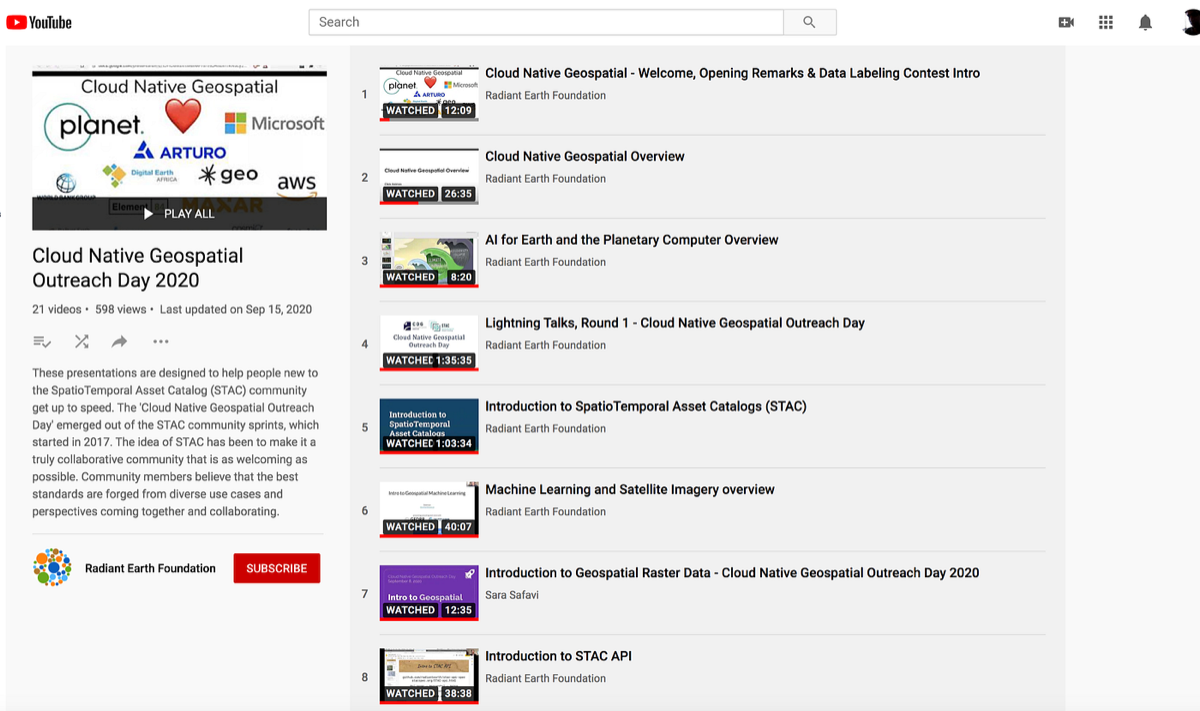Open channel link under Machine Learning video

point(545,512)
